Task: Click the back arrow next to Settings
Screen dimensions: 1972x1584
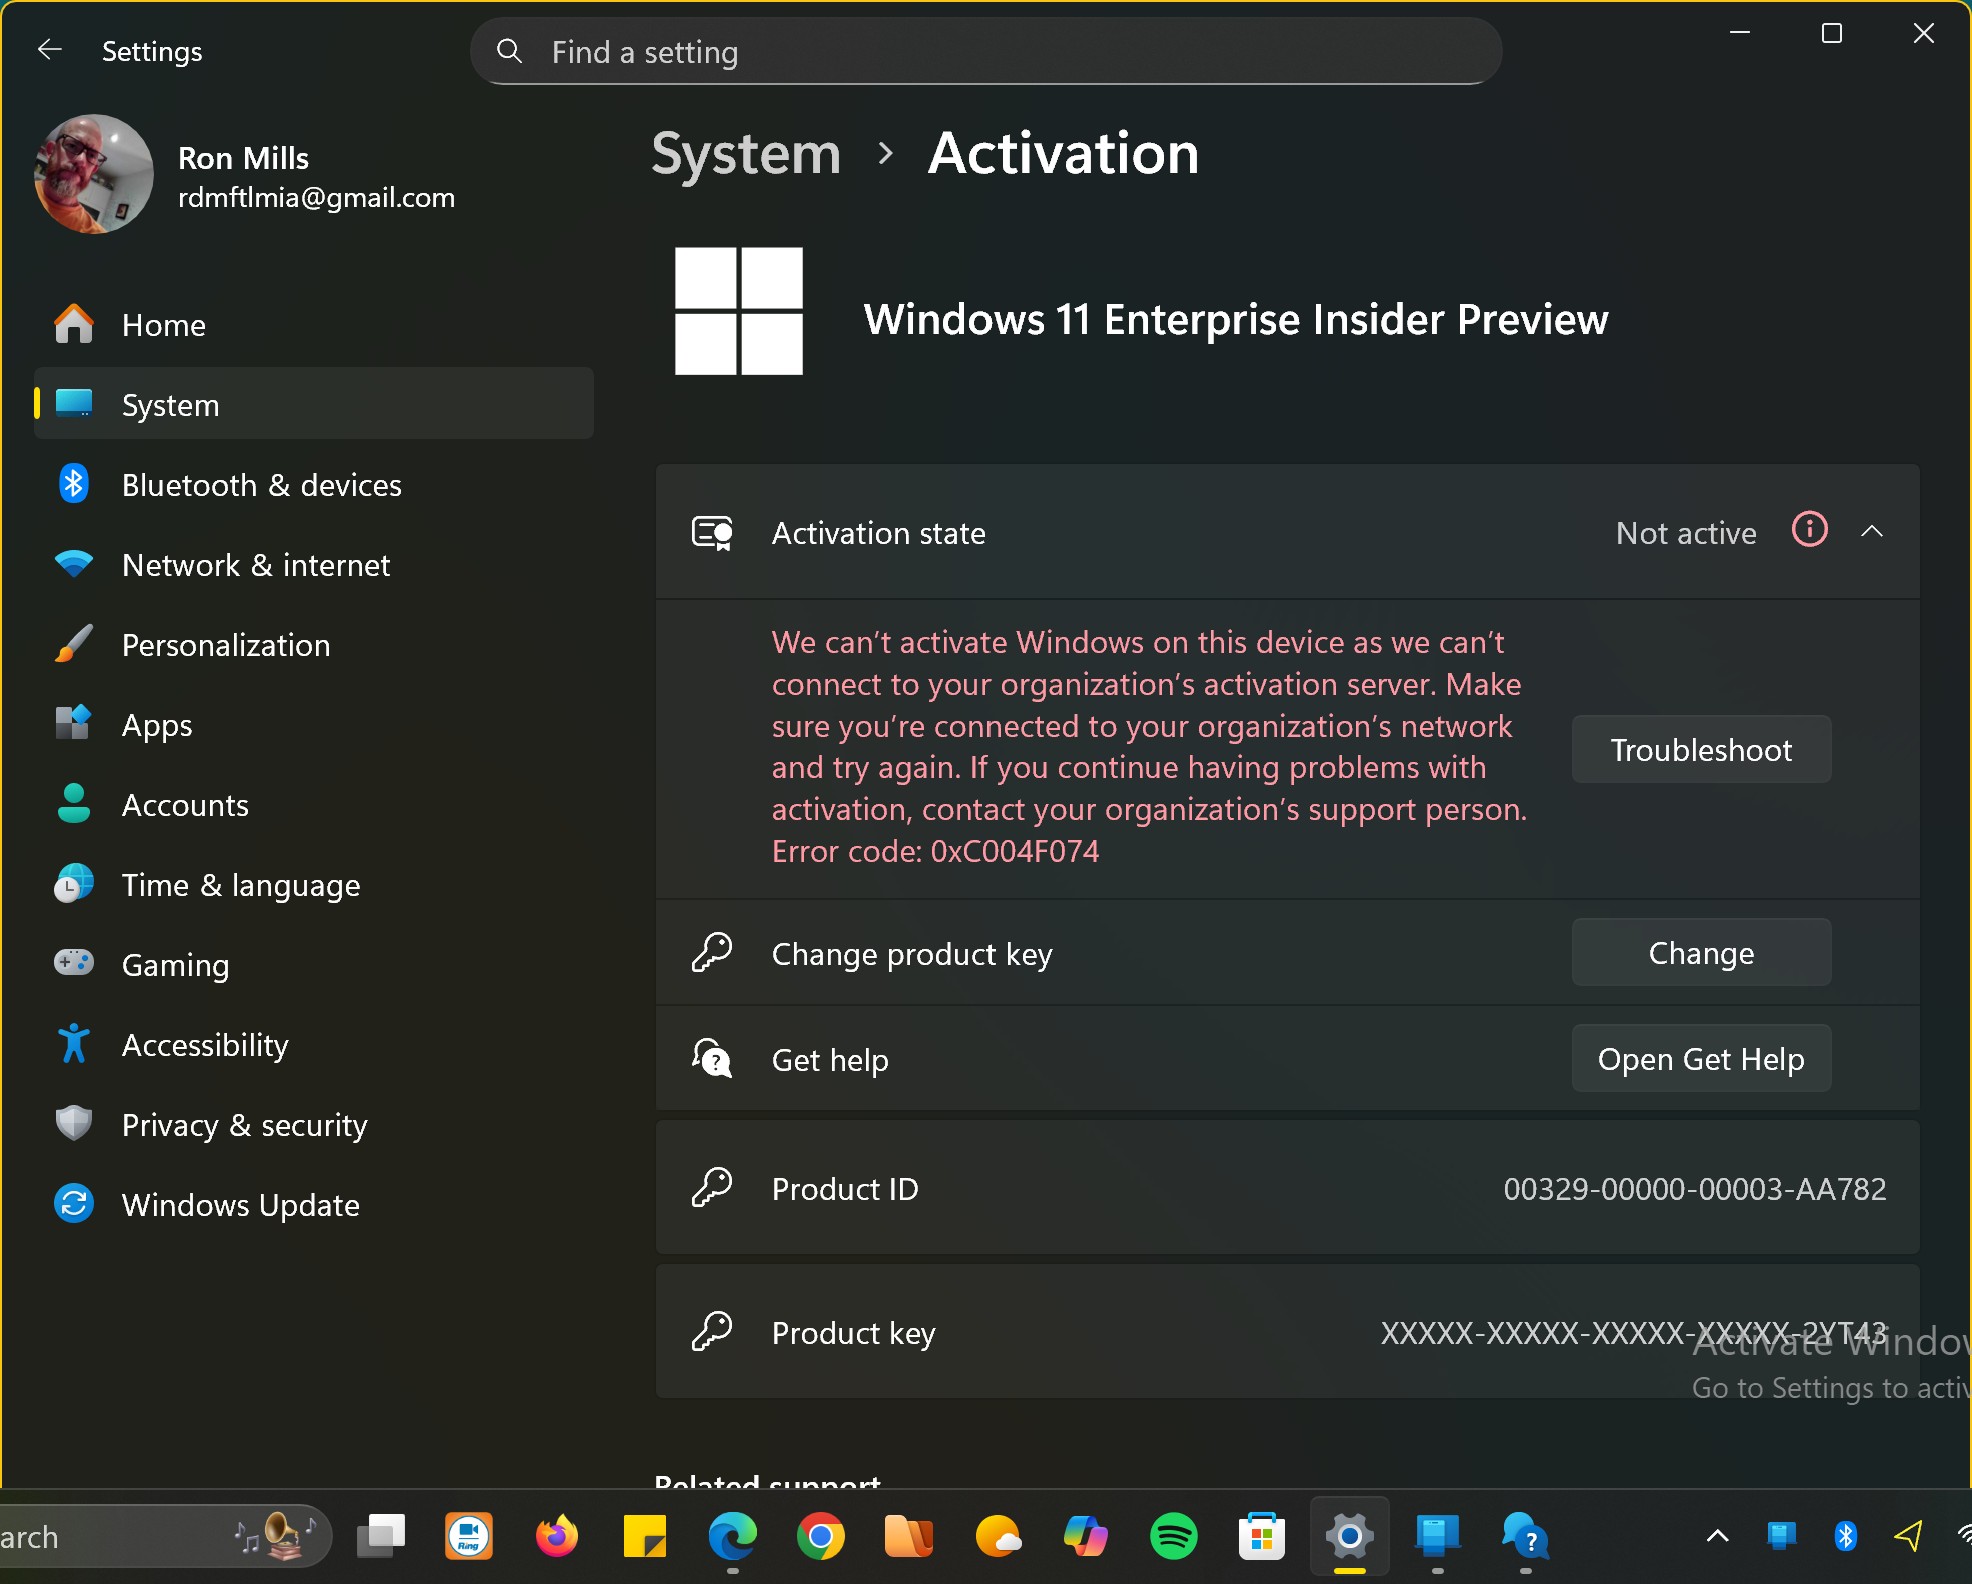Action: point(49,50)
